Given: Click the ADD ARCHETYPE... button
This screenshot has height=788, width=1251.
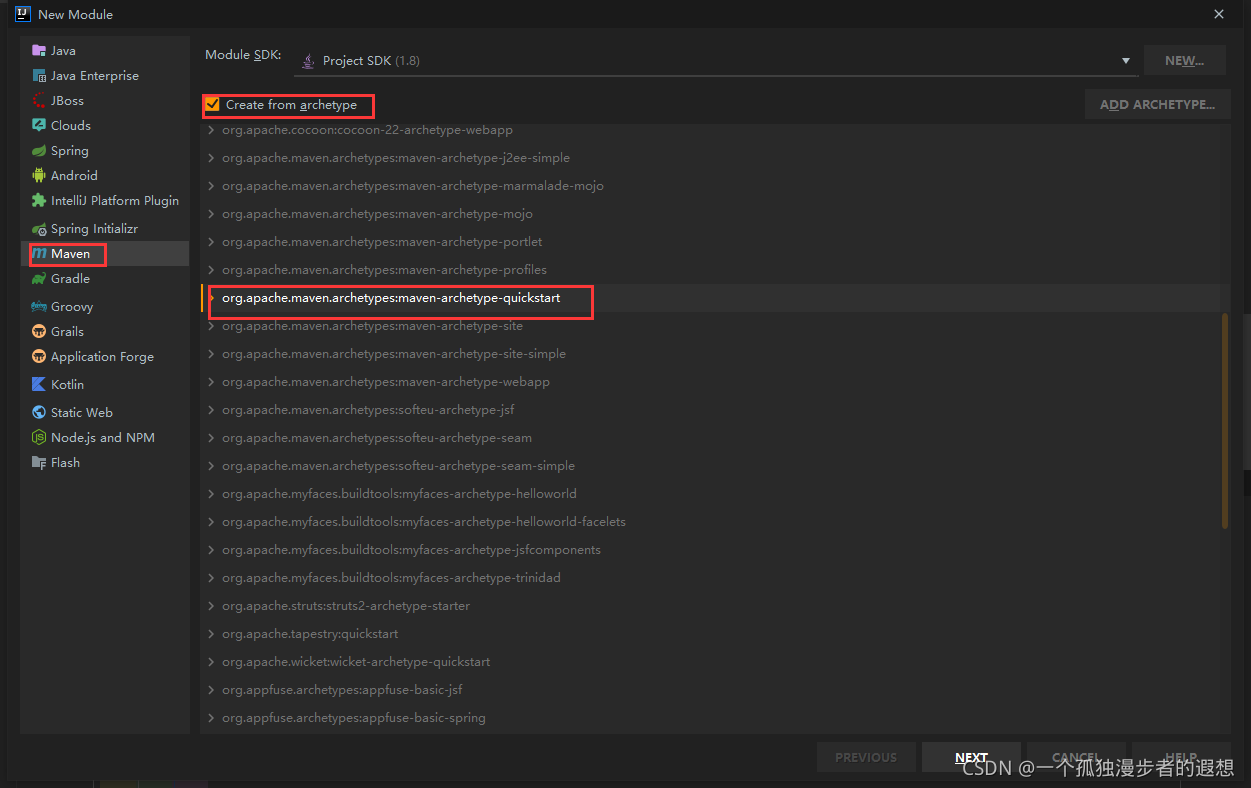Looking at the screenshot, I should click(1157, 104).
